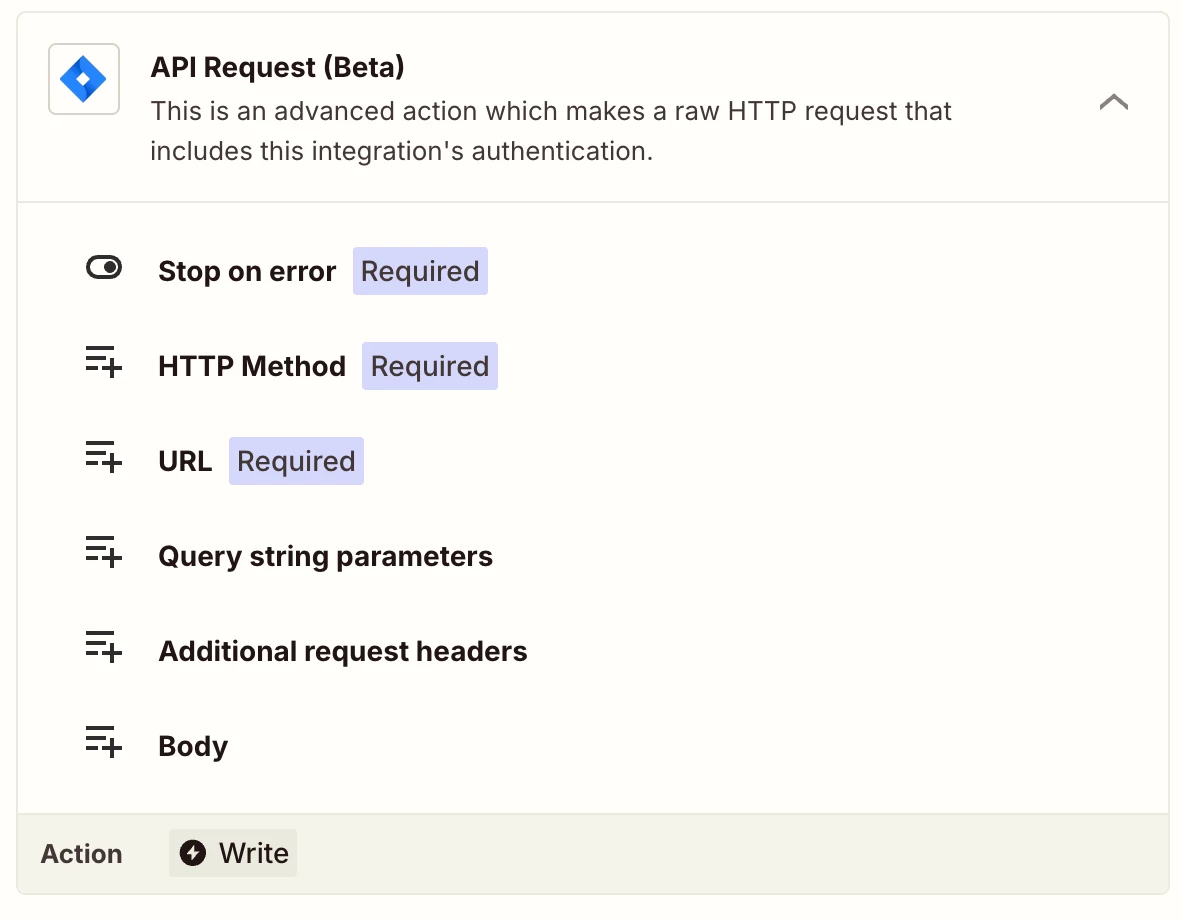Viewport: 1182px width, 920px height.
Task: Select the URL field label
Action: coord(185,462)
